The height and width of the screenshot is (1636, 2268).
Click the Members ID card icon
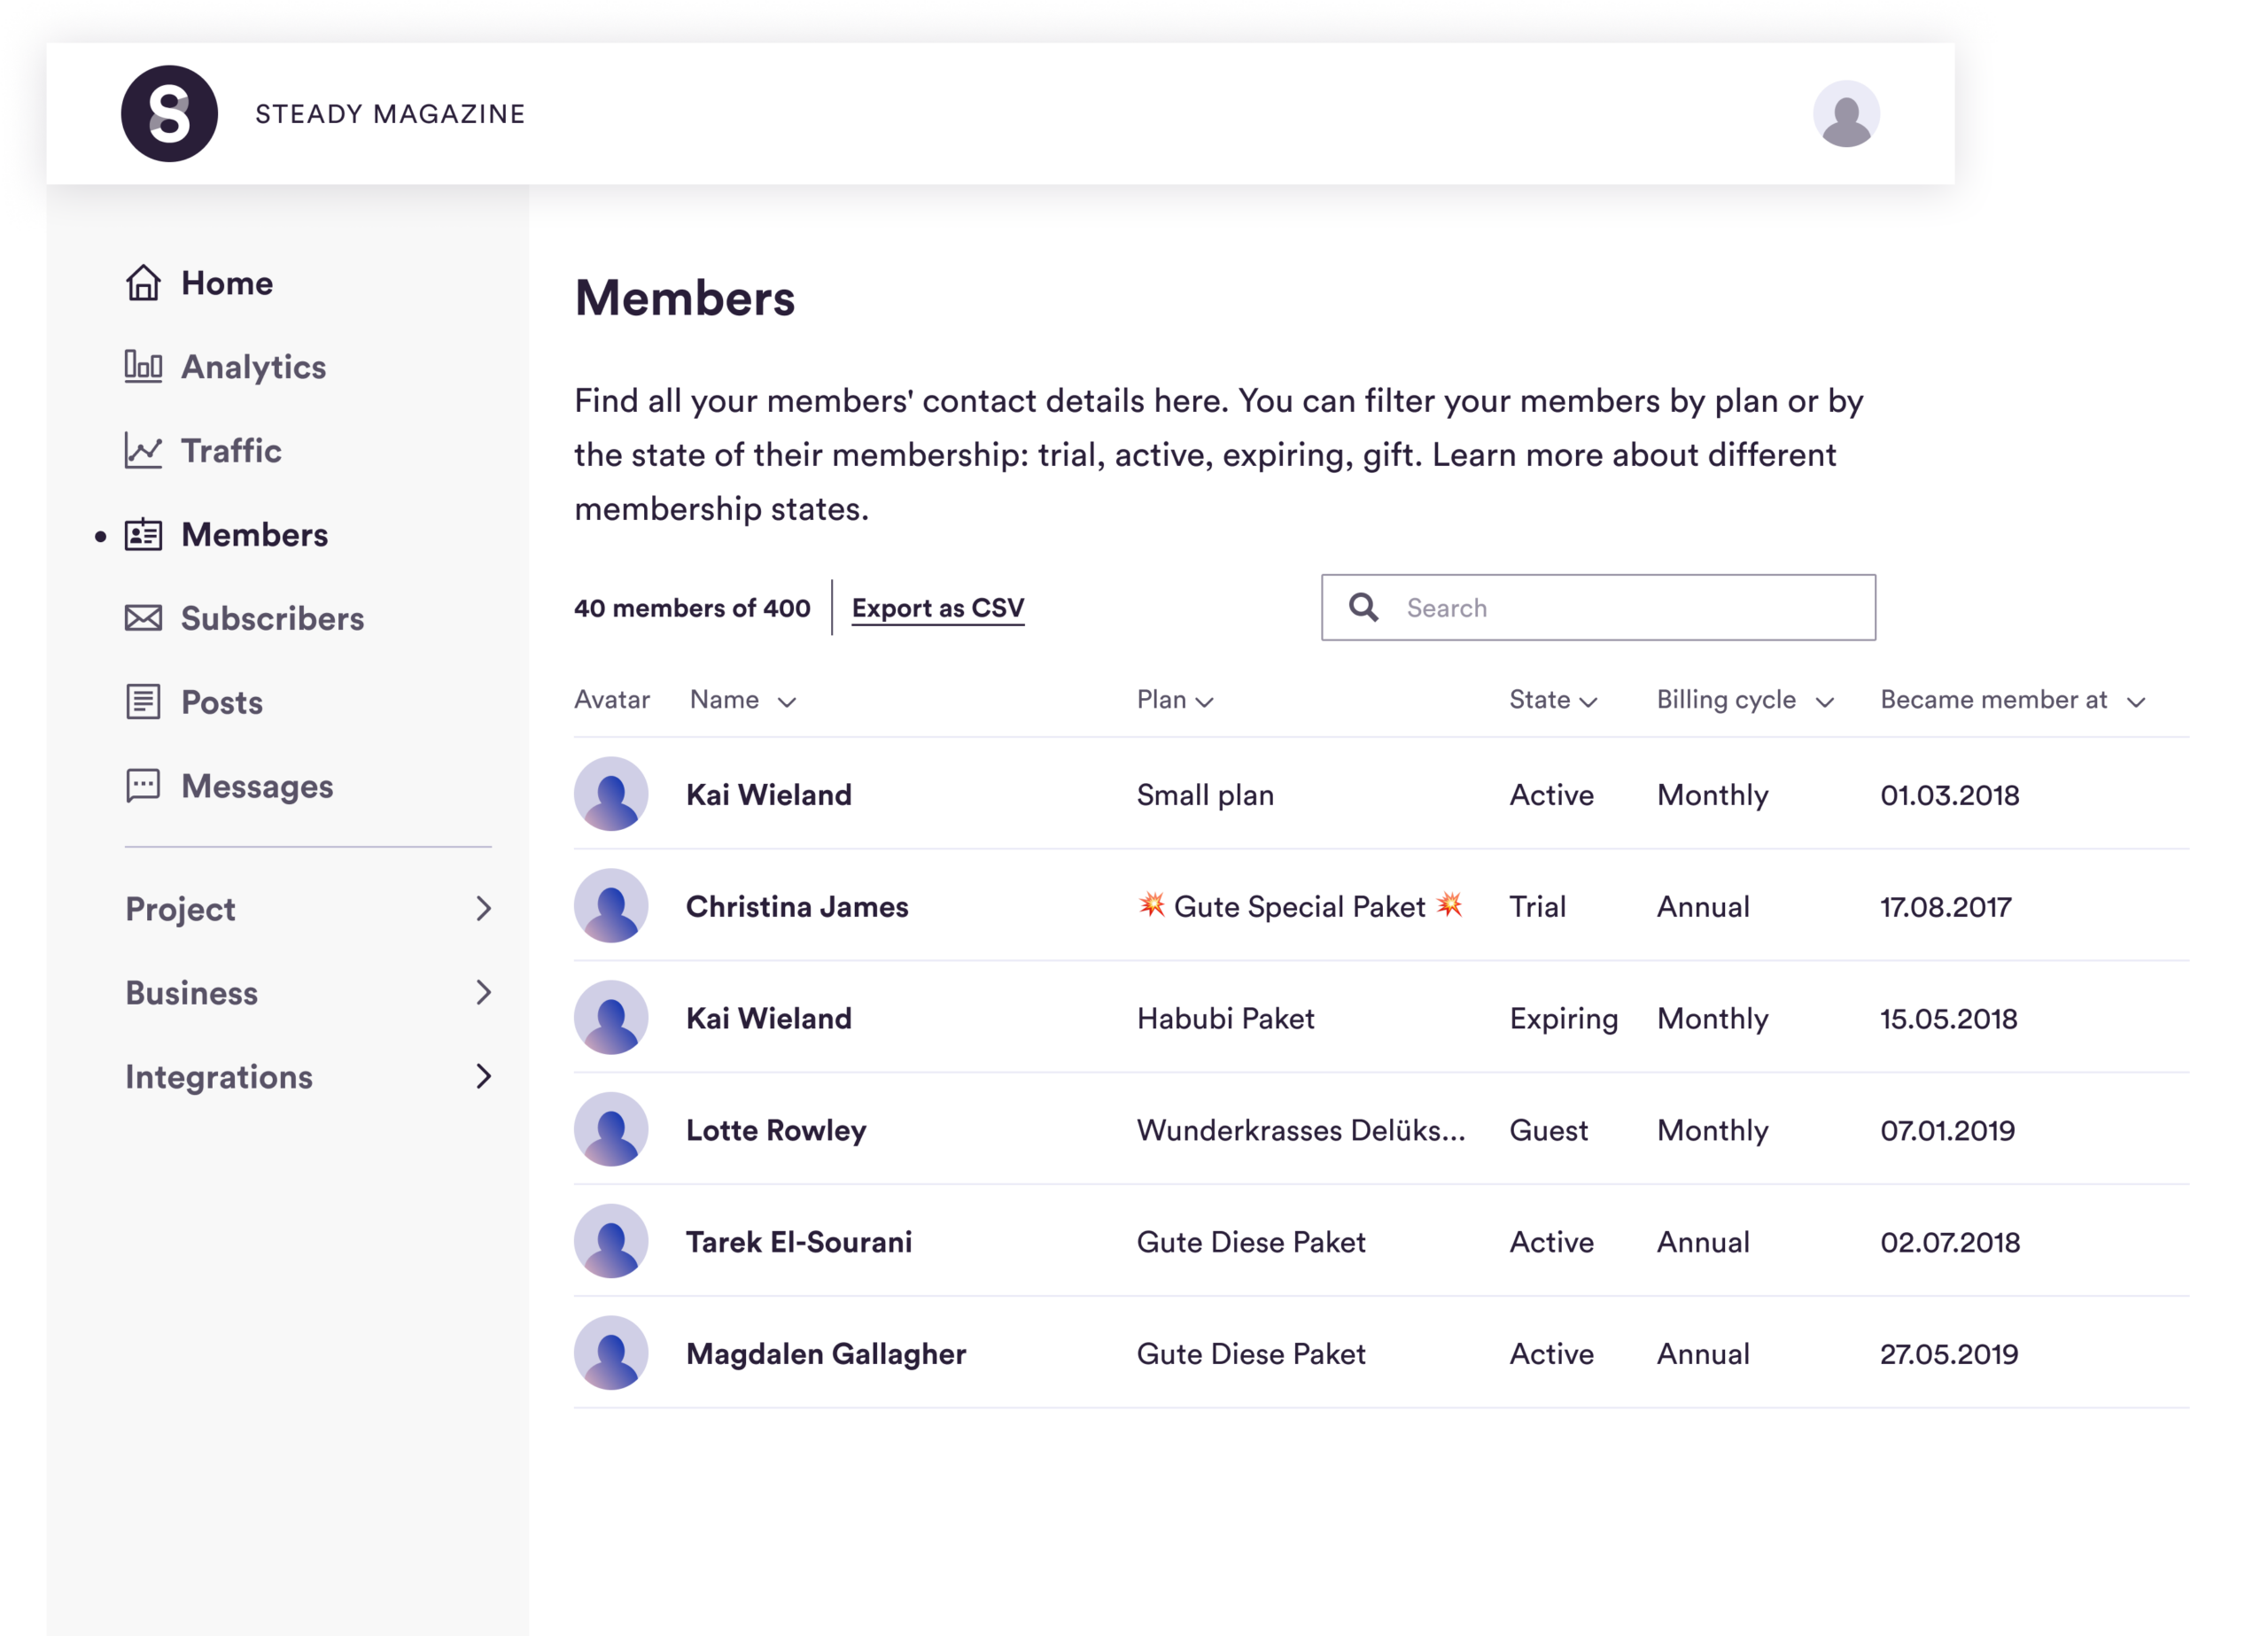pyautogui.click(x=143, y=535)
